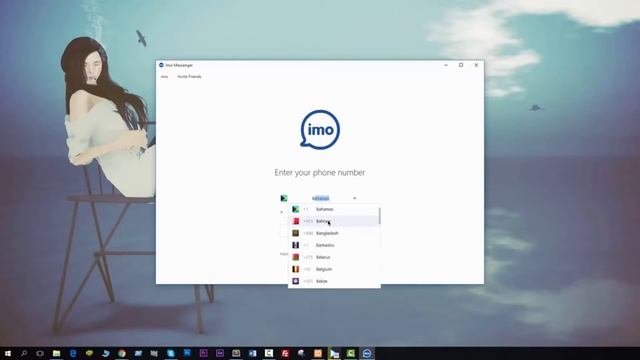
Task: Click the imo Messenger title bar icon
Action: (161, 65)
